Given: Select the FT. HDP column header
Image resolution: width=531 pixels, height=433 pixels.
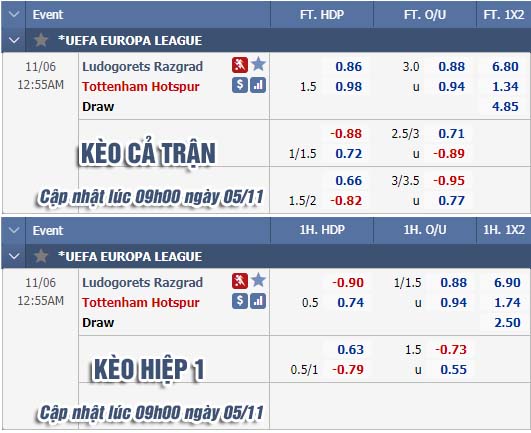Looking at the screenshot, I should (x=322, y=15).
